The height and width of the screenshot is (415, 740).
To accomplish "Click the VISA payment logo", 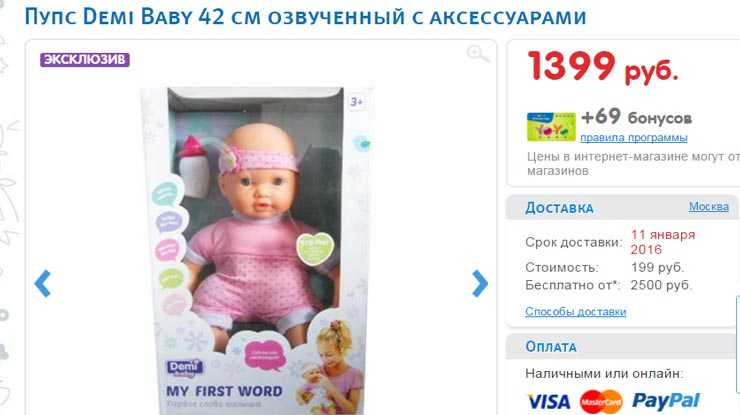I will coord(548,402).
